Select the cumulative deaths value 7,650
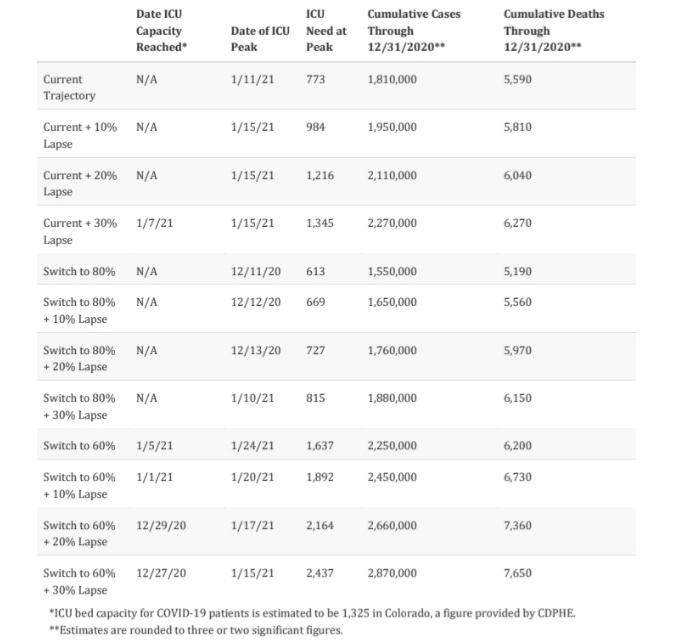 (x=520, y=573)
